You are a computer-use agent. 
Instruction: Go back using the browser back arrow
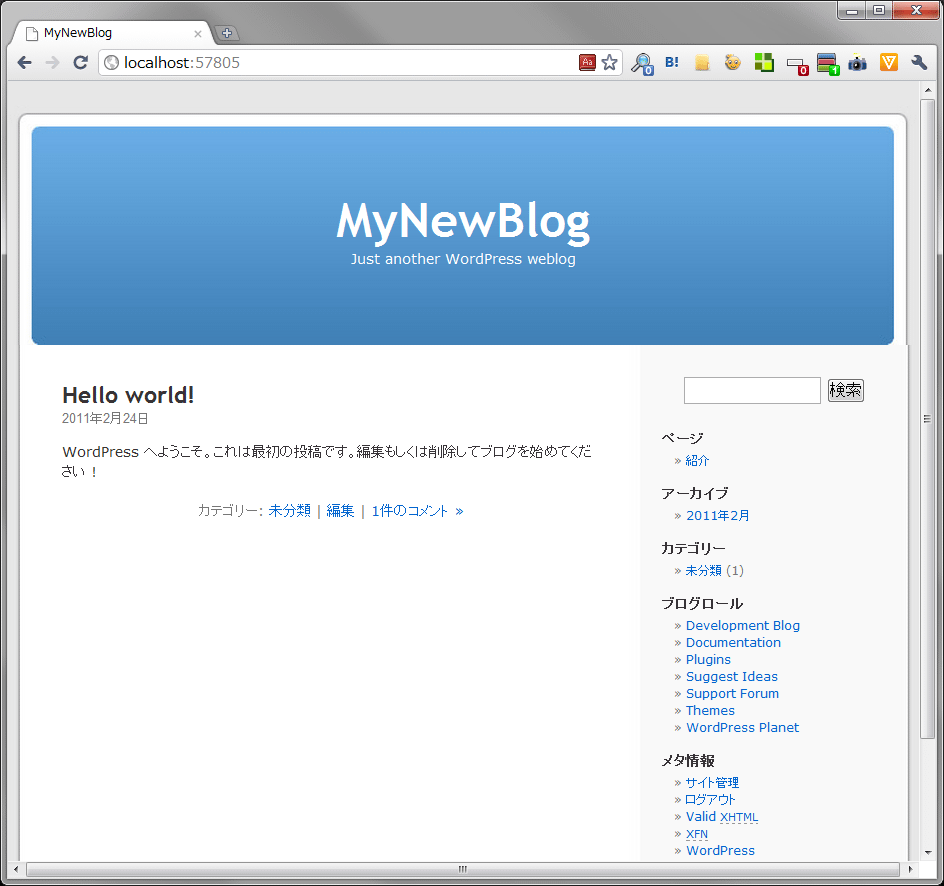pyautogui.click(x=25, y=63)
